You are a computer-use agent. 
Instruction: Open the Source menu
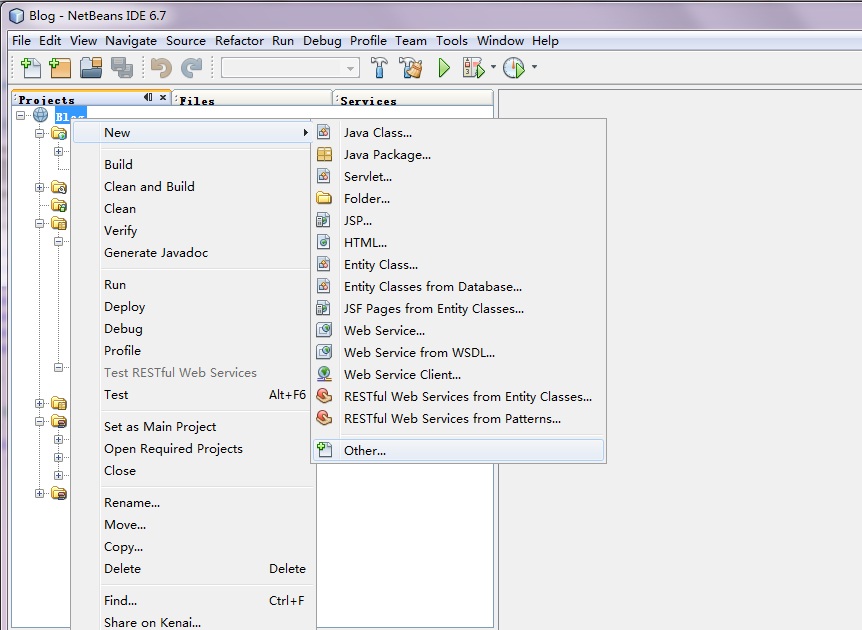coord(186,41)
